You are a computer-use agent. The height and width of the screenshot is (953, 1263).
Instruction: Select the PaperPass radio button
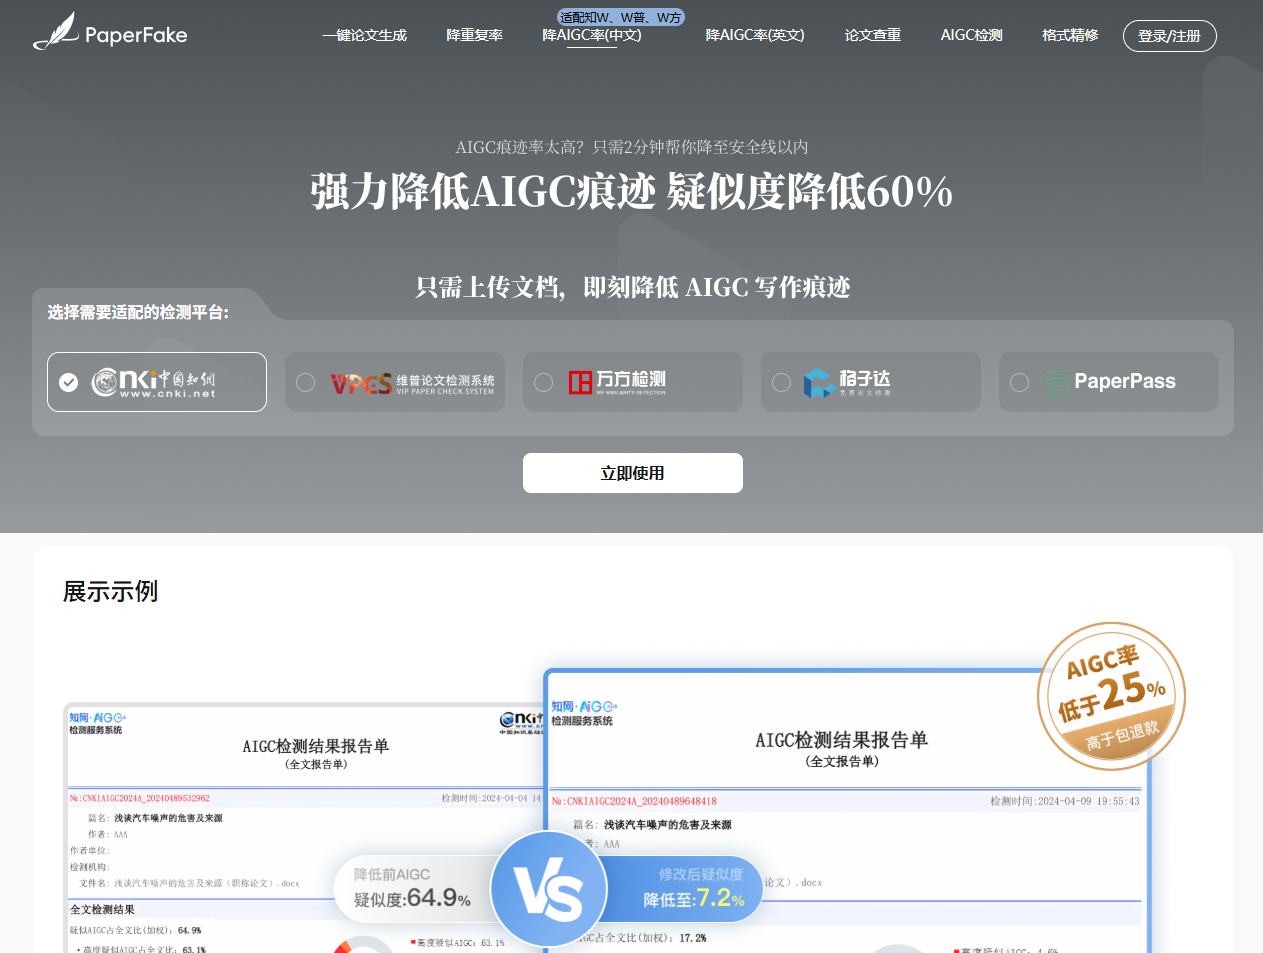1019,382
